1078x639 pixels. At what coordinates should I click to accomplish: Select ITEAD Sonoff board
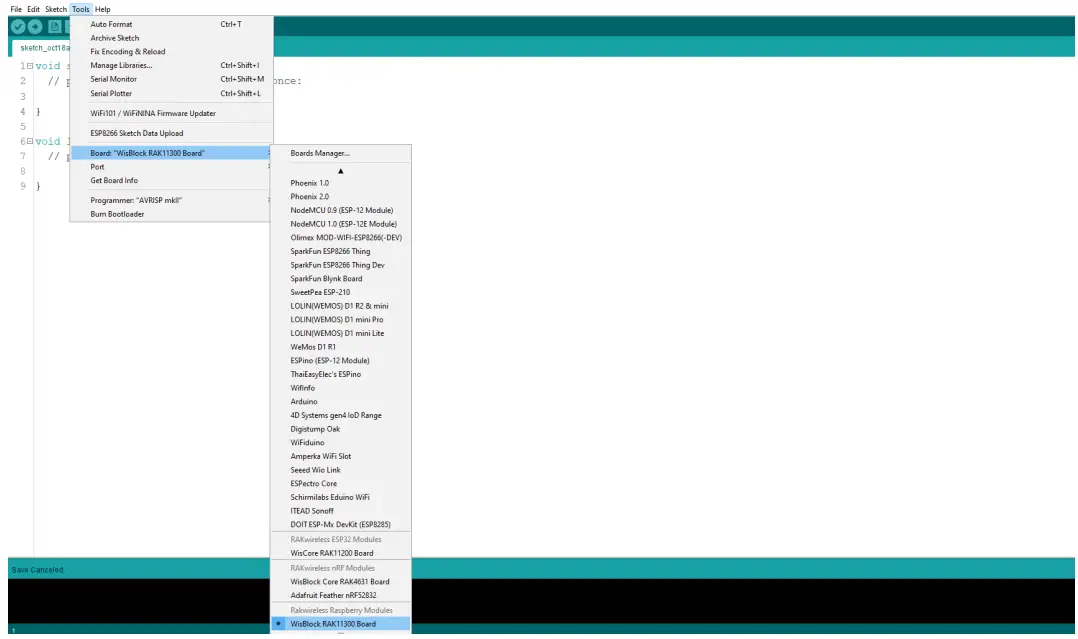pyautogui.click(x=341, y=511)
